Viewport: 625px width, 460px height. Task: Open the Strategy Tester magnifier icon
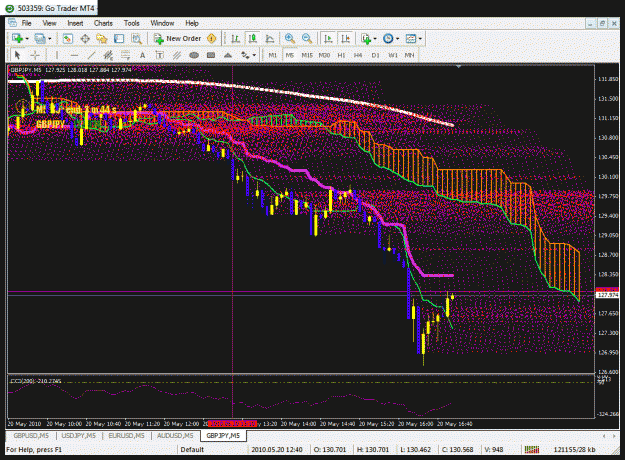136,39
